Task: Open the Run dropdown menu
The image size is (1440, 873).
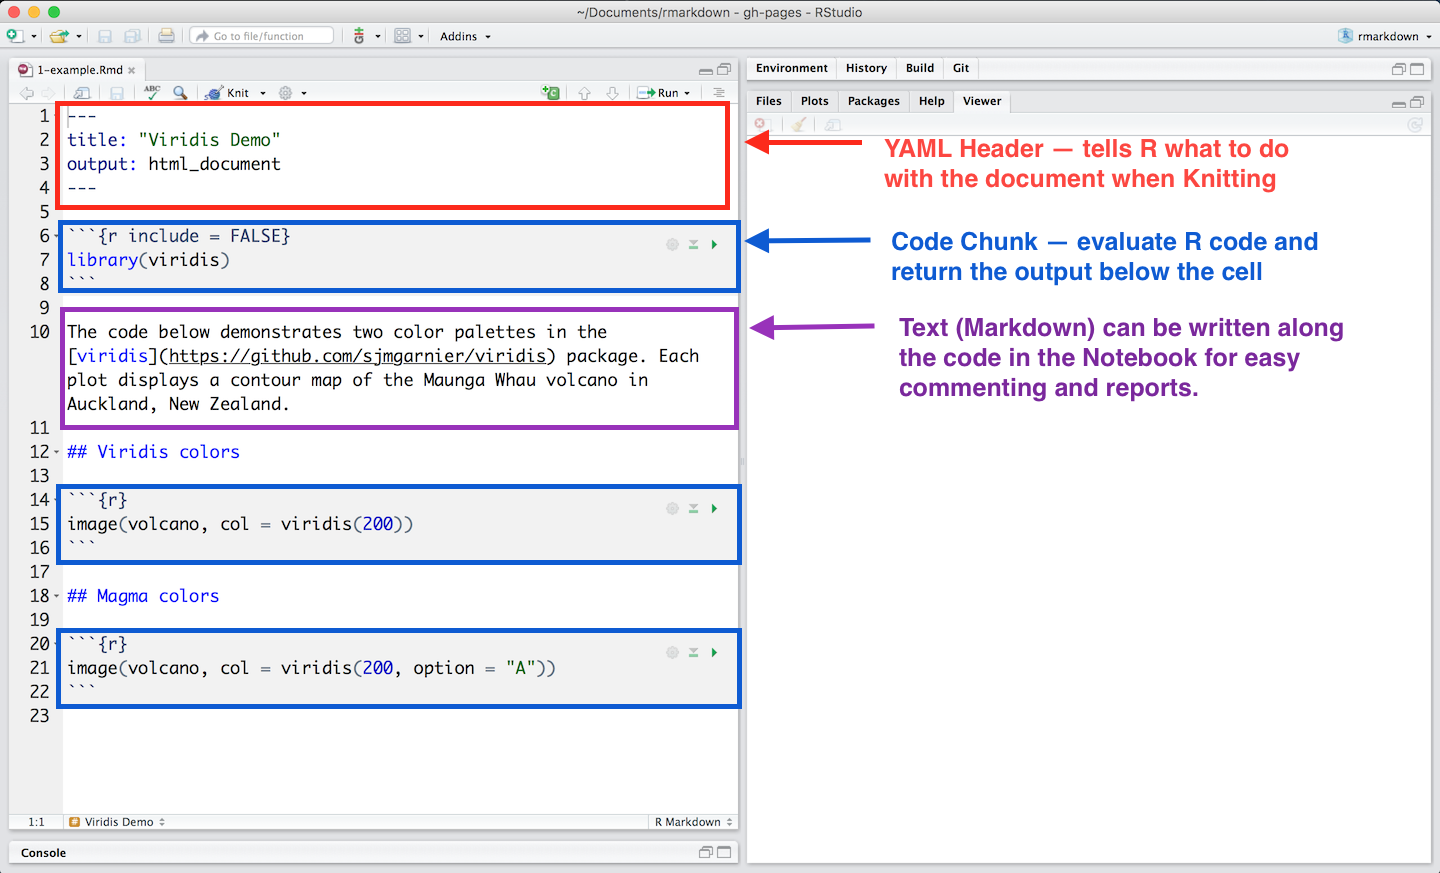Action: tap(687, 93)
